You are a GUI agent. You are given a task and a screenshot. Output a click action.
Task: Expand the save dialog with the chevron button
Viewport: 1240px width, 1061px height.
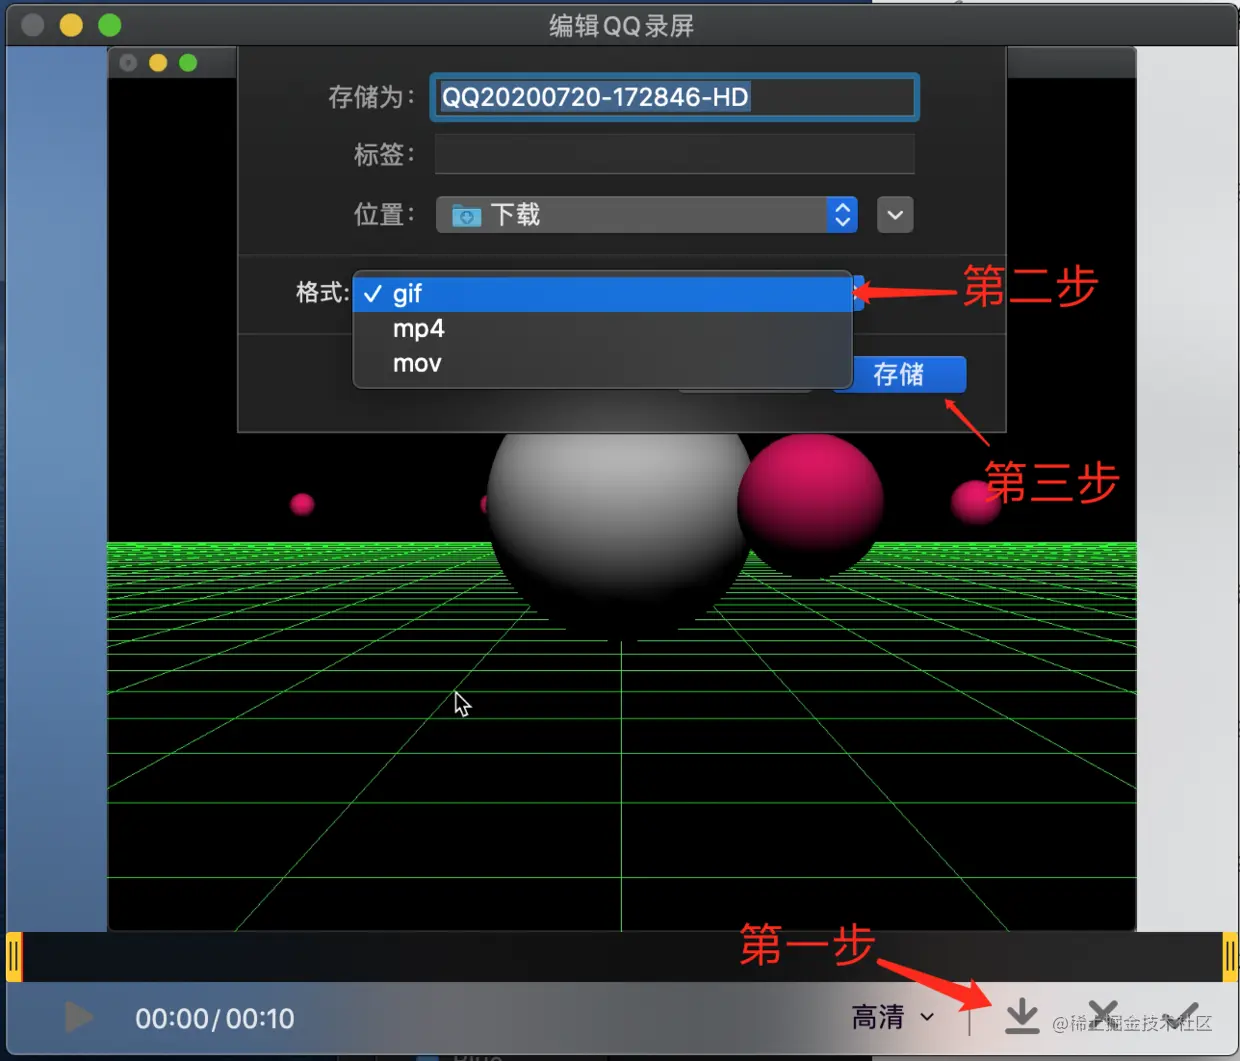pyautogui.click(x=895, y=214)
